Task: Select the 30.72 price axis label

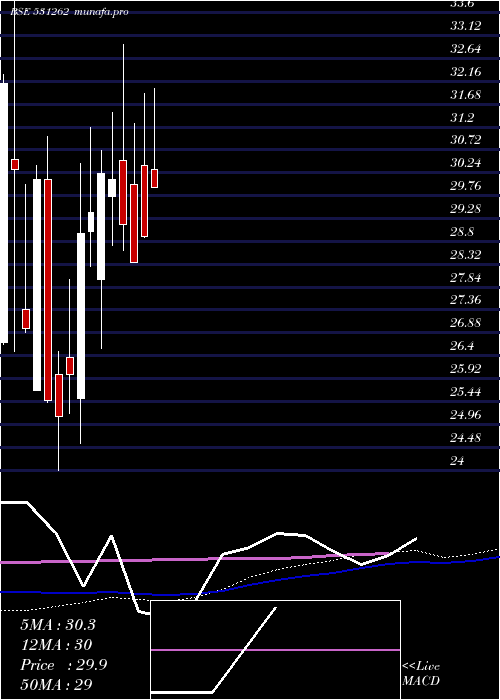Action: pyautogui.click(x=466, y=140)
